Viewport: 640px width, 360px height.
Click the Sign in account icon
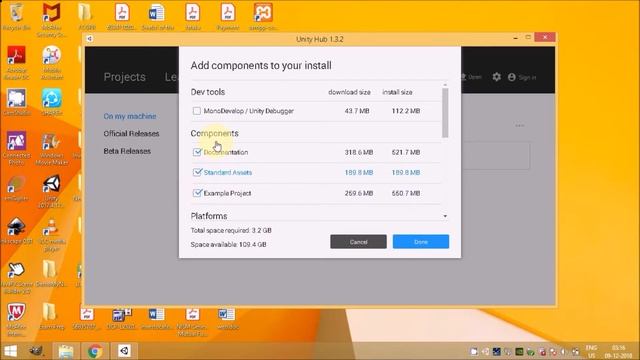click(512, 77)
